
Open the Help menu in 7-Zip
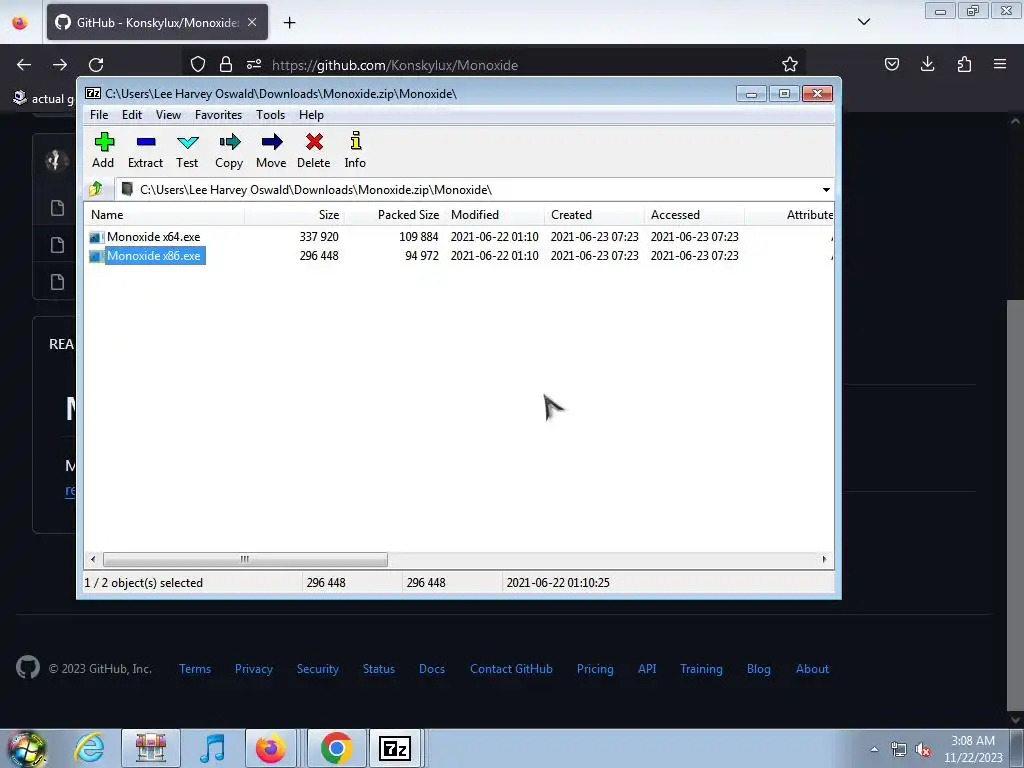[x=312, y=115]
